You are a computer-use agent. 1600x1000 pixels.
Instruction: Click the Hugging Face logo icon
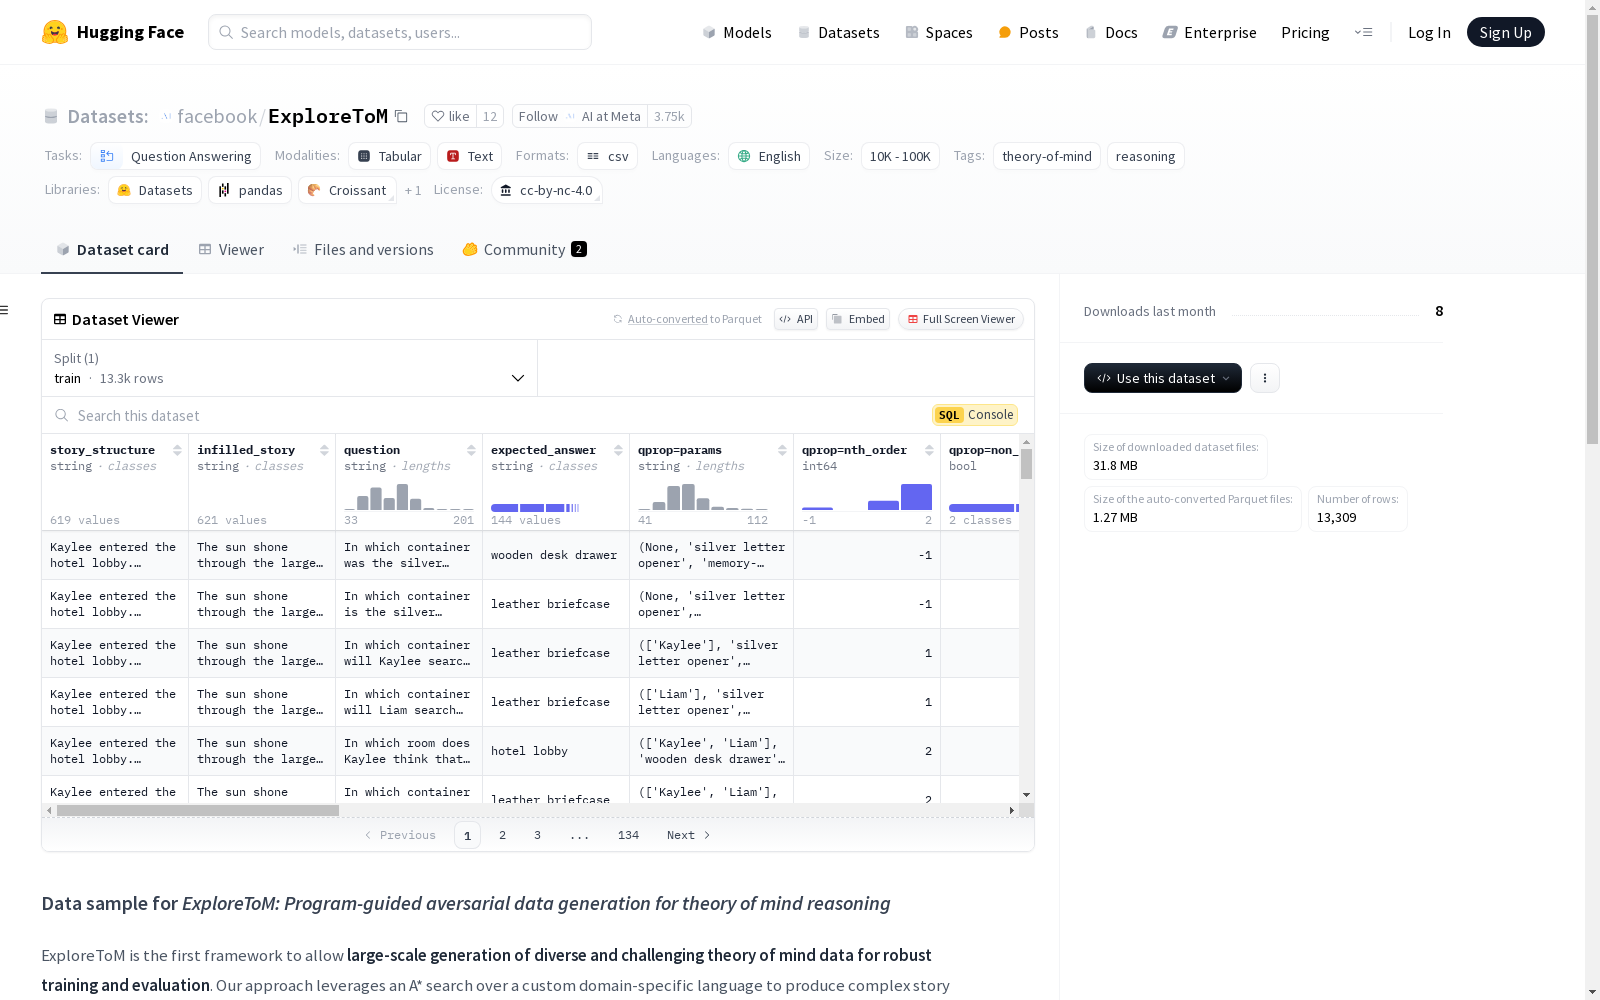(55, 32)
